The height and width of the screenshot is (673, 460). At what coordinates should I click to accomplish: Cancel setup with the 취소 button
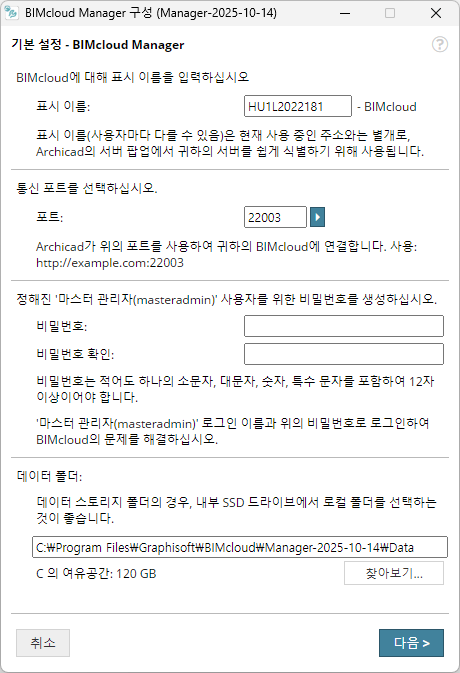pyautogui.click(x=43, y=643)
